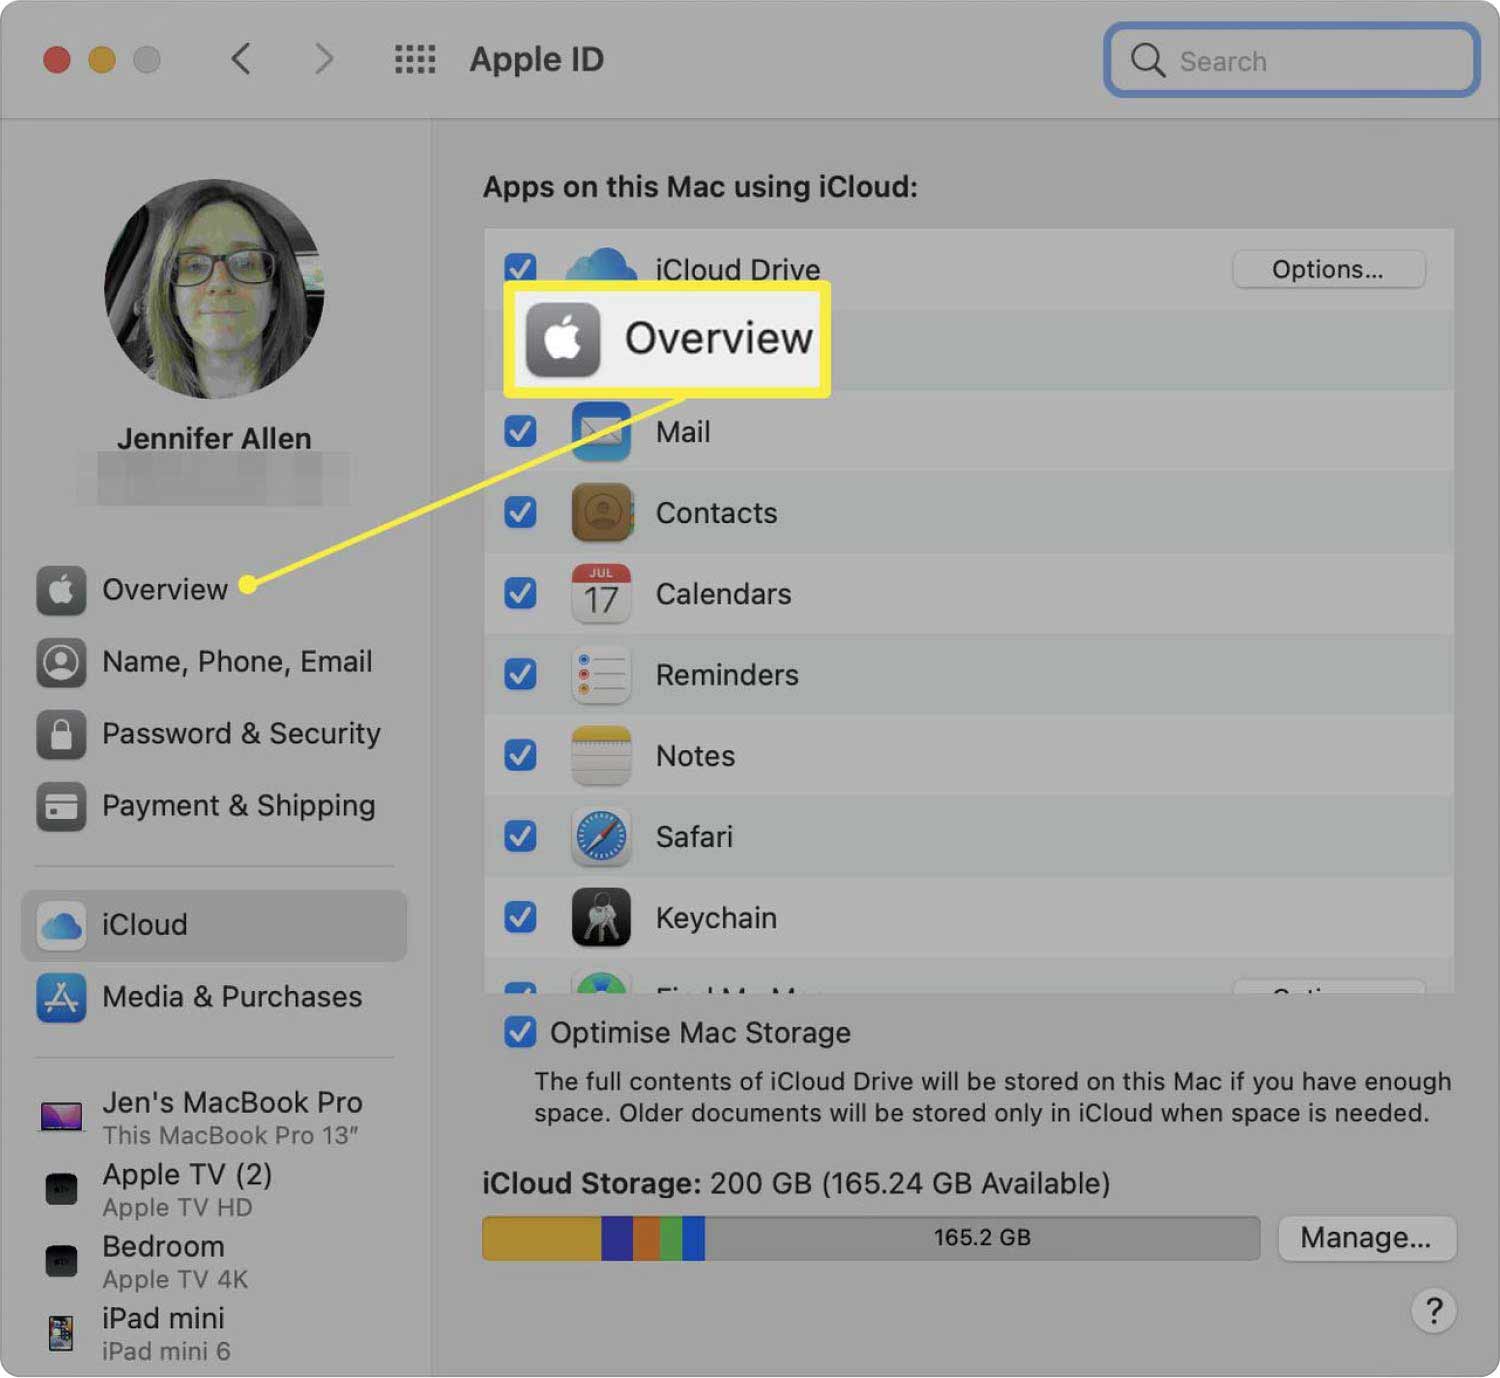Click the magnifying glass in search field
The height and width of the screenshot is (1378, 1500).
[x=1147, y=60]
